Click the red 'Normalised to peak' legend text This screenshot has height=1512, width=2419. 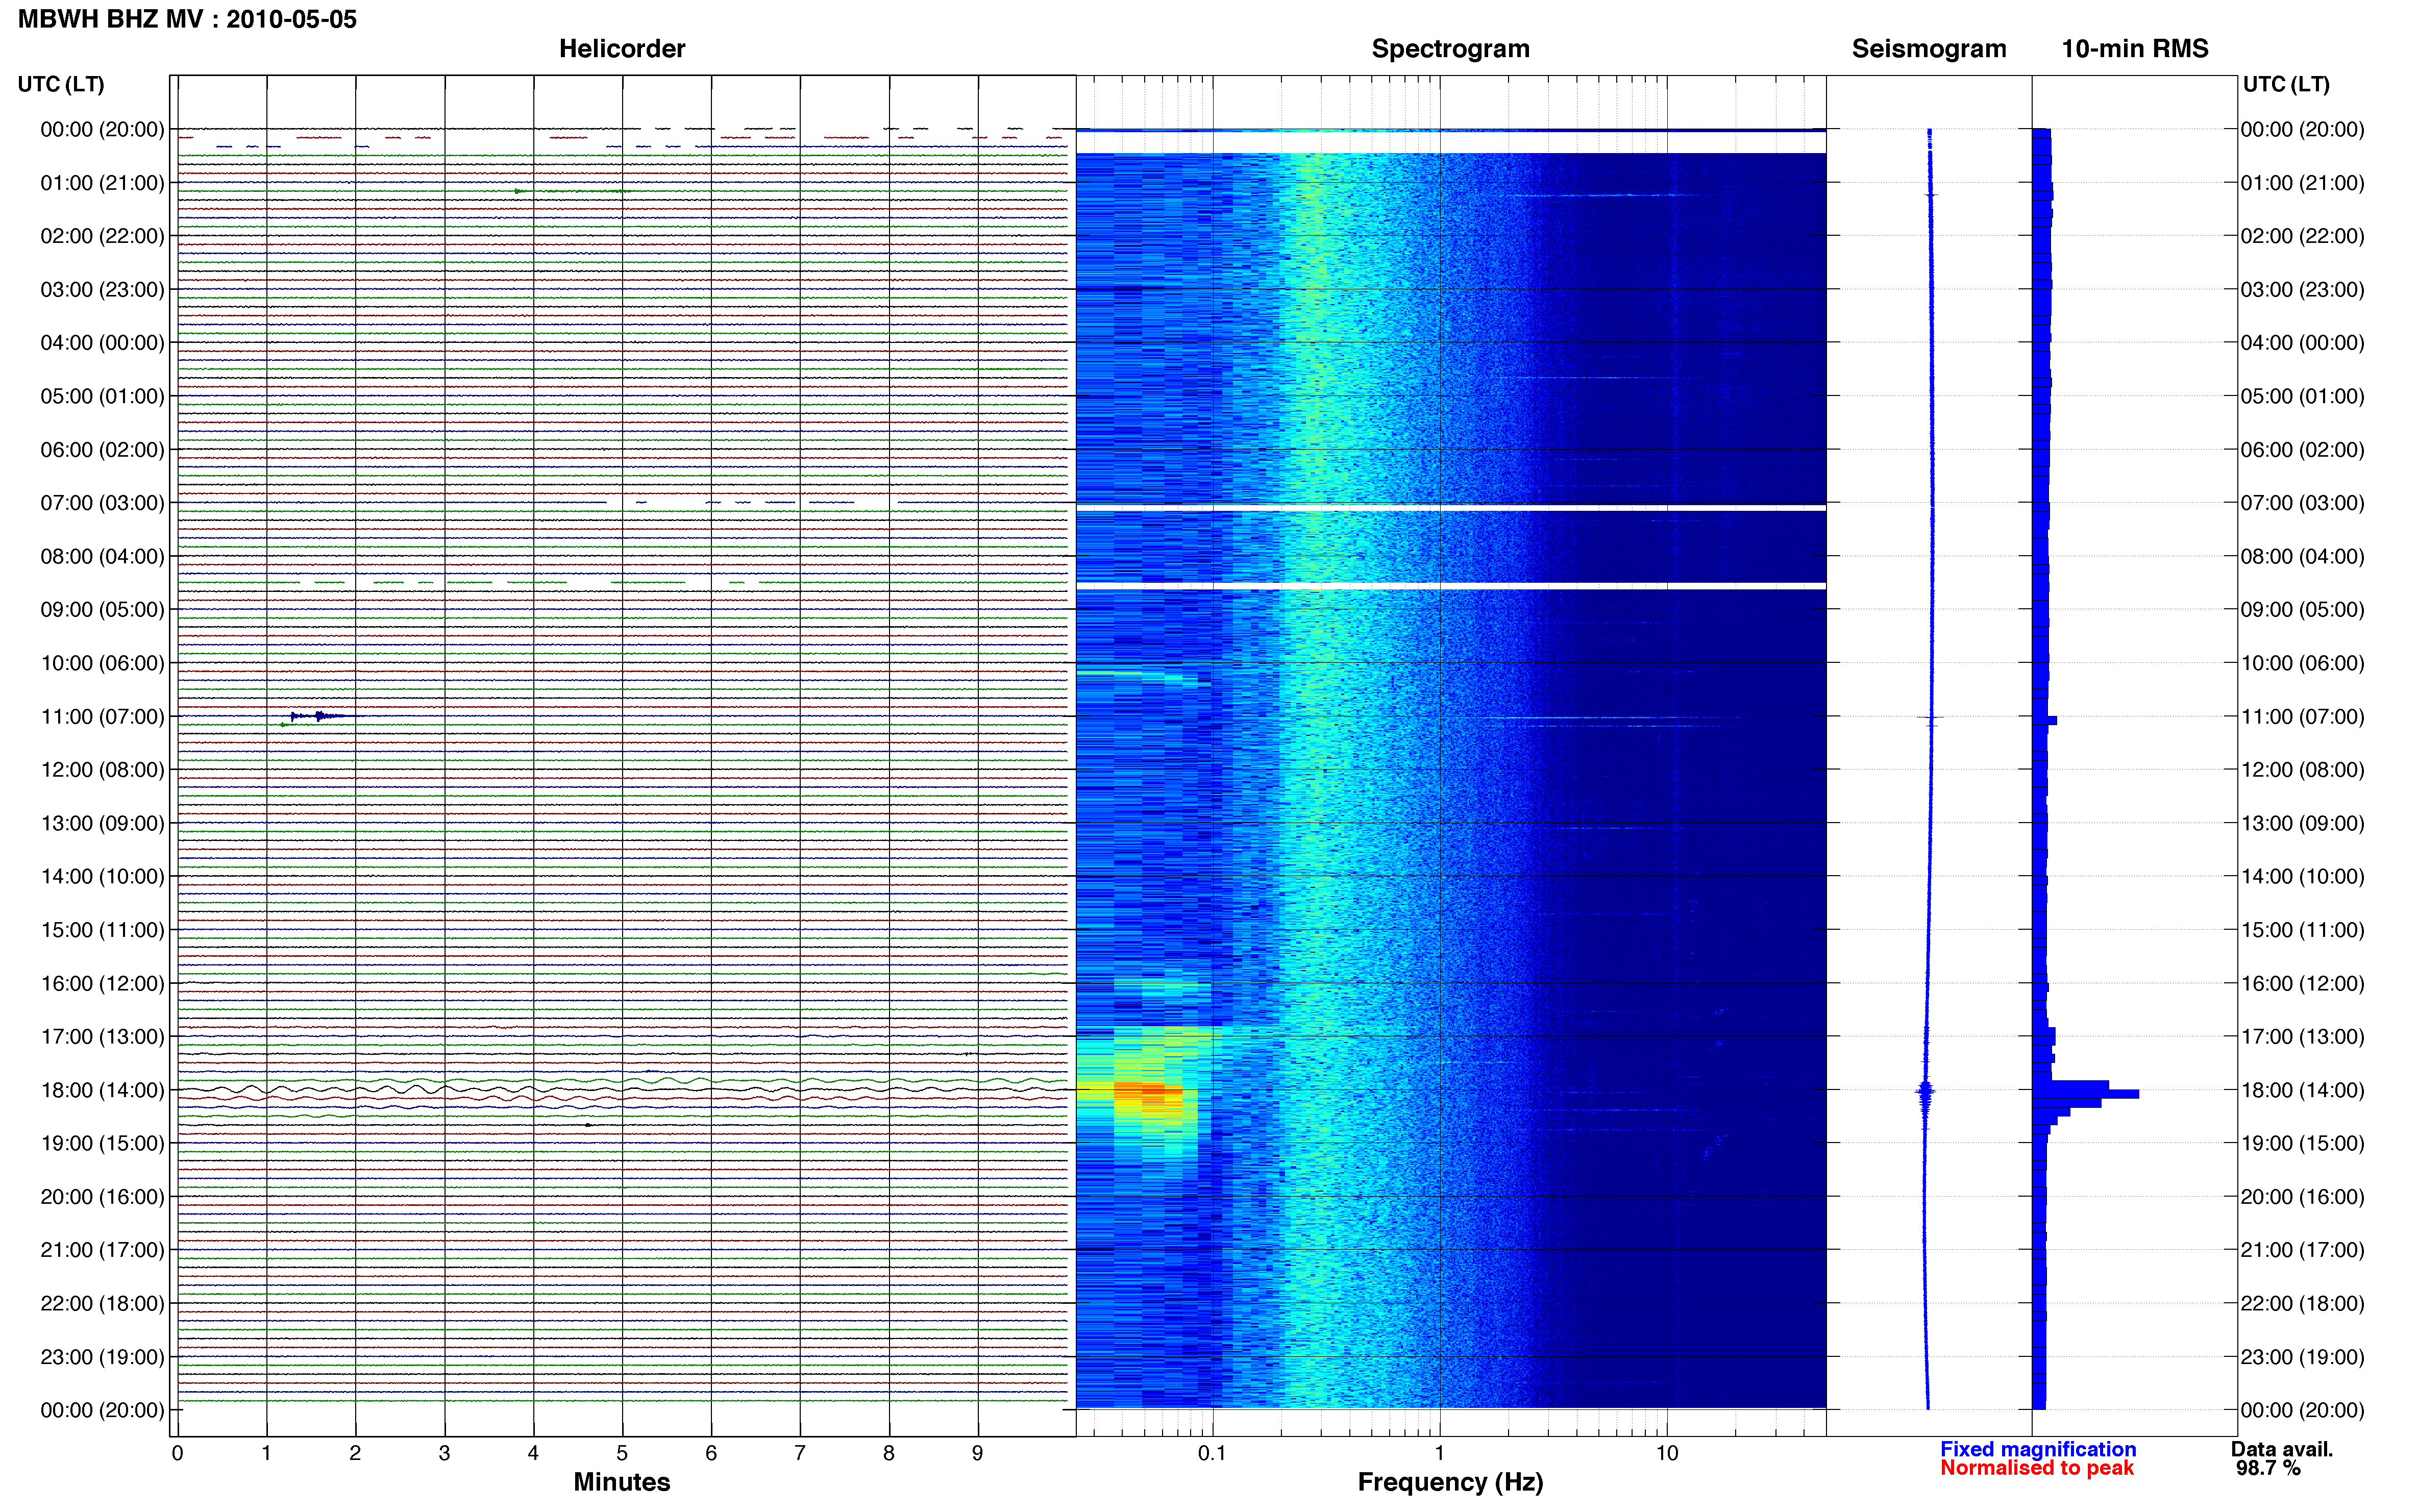pyautogui.click(x=2036, y=1468)
